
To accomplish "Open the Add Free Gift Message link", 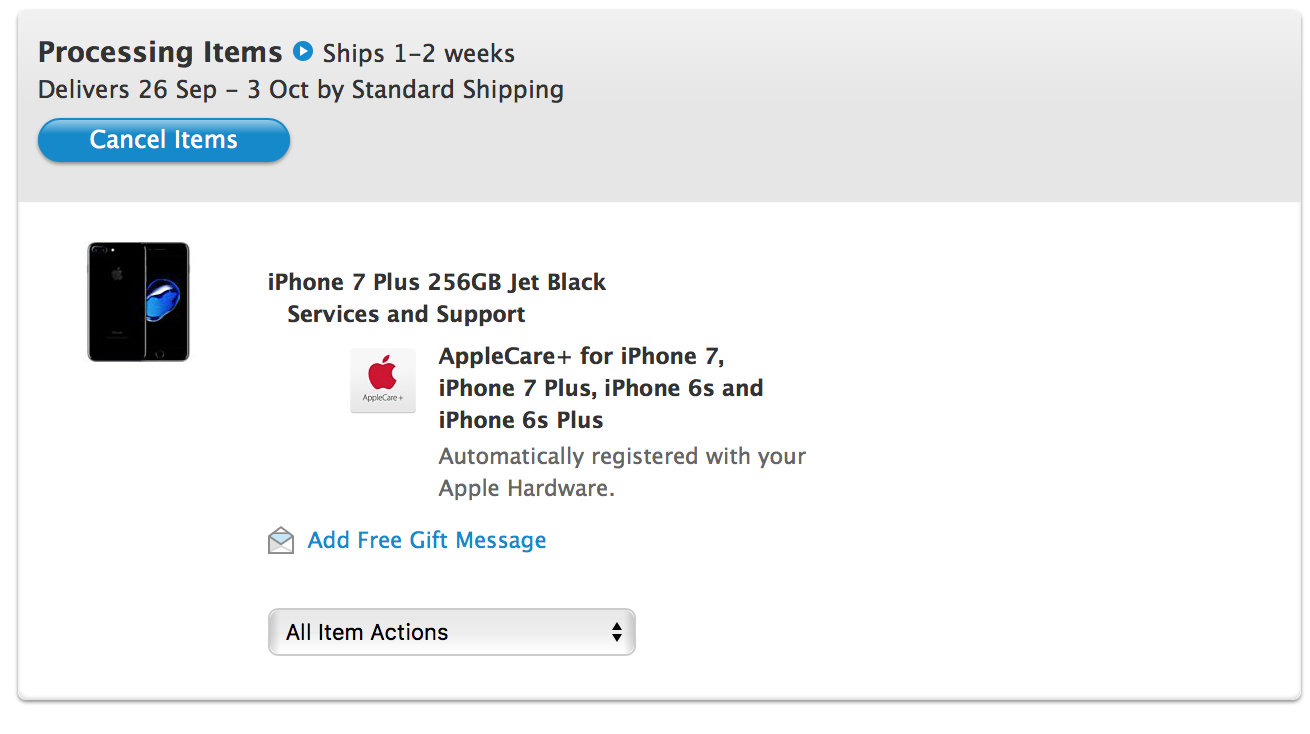I will [427, 540].
